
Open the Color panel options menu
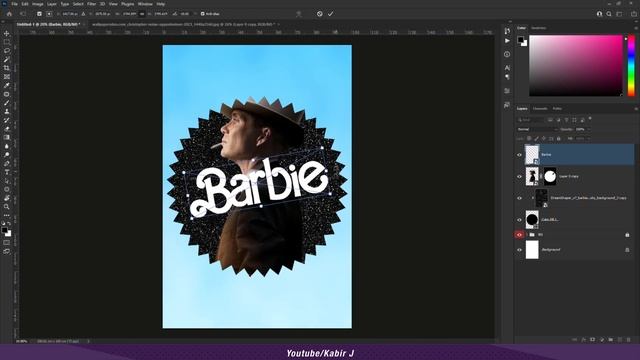(636, 28)
